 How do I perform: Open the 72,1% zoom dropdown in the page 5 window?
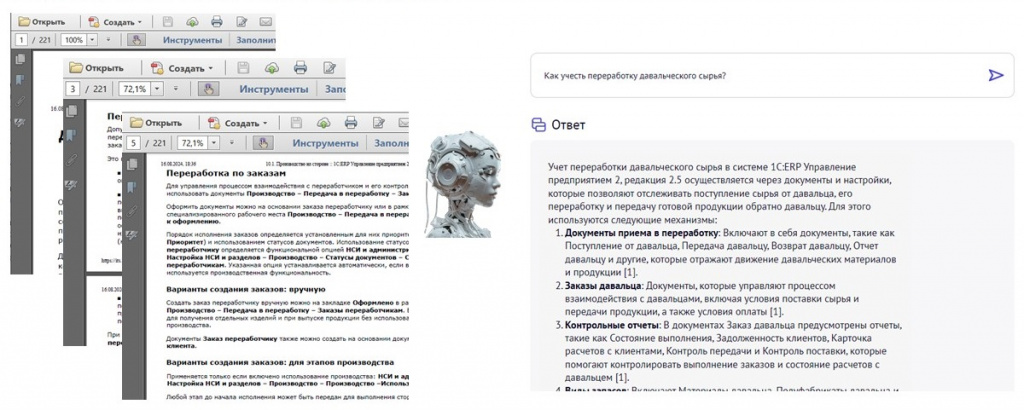216,143
